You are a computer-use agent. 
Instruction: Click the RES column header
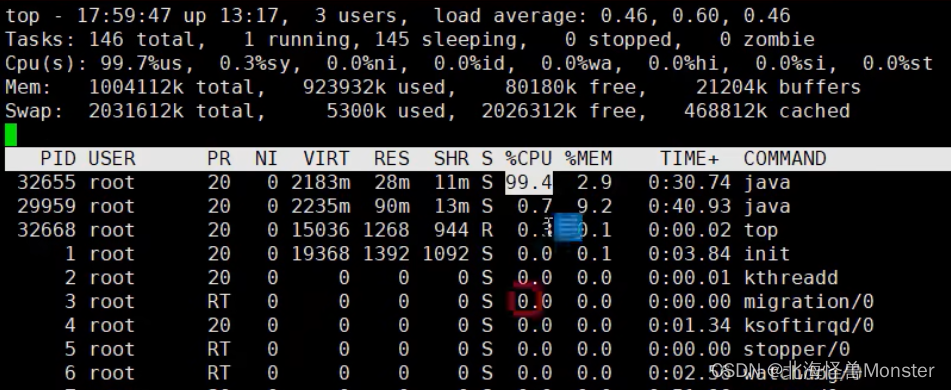pyautogui.click(x=392, y=159)
